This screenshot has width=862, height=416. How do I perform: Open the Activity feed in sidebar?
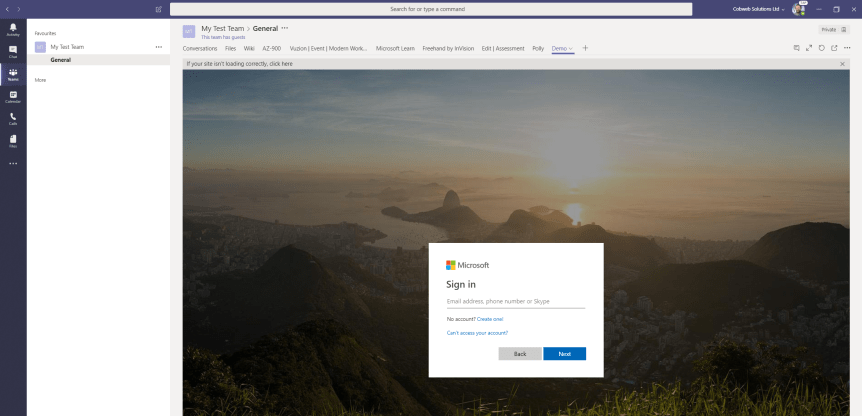[13, 28]
